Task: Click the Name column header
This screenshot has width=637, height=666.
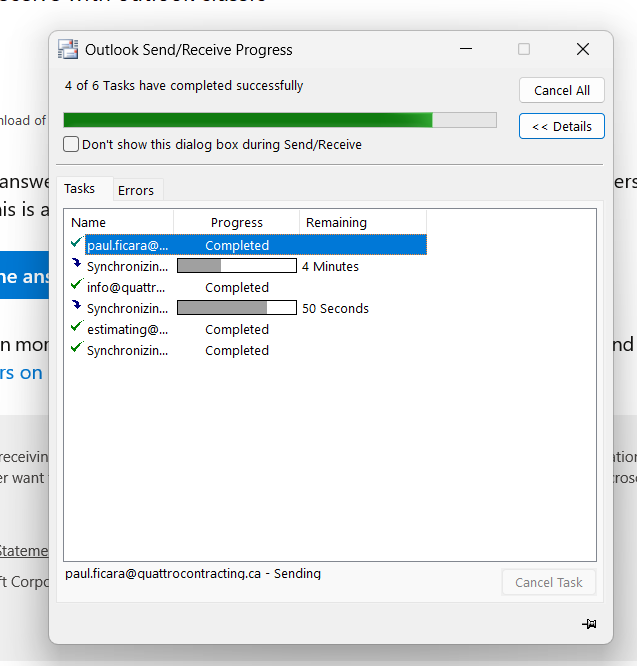Action: [x=119, y=222]
